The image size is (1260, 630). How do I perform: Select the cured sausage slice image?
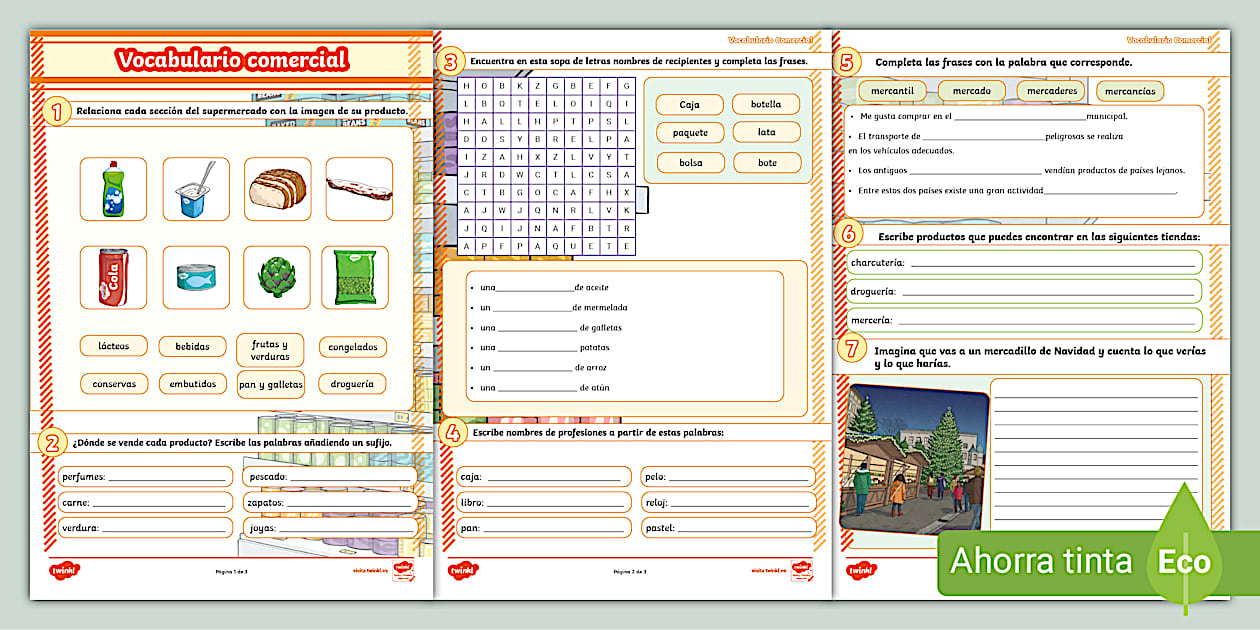(x=358, y=189)
